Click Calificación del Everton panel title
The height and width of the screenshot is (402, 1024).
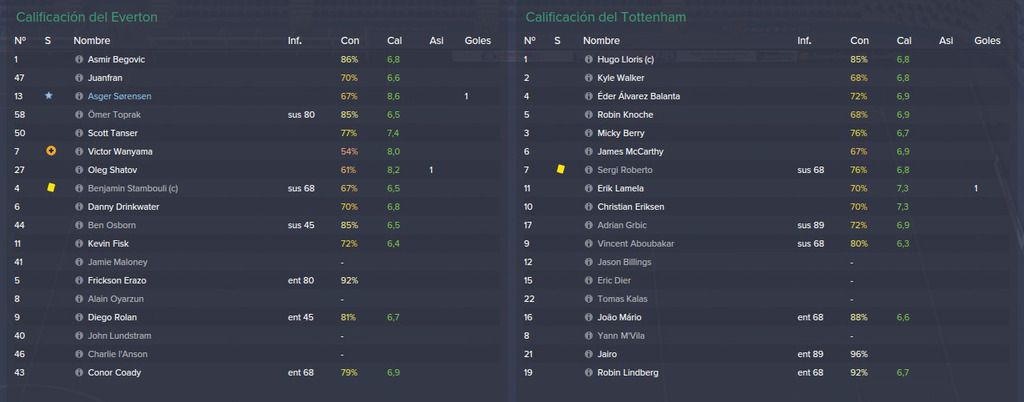(x=87, y=17)
